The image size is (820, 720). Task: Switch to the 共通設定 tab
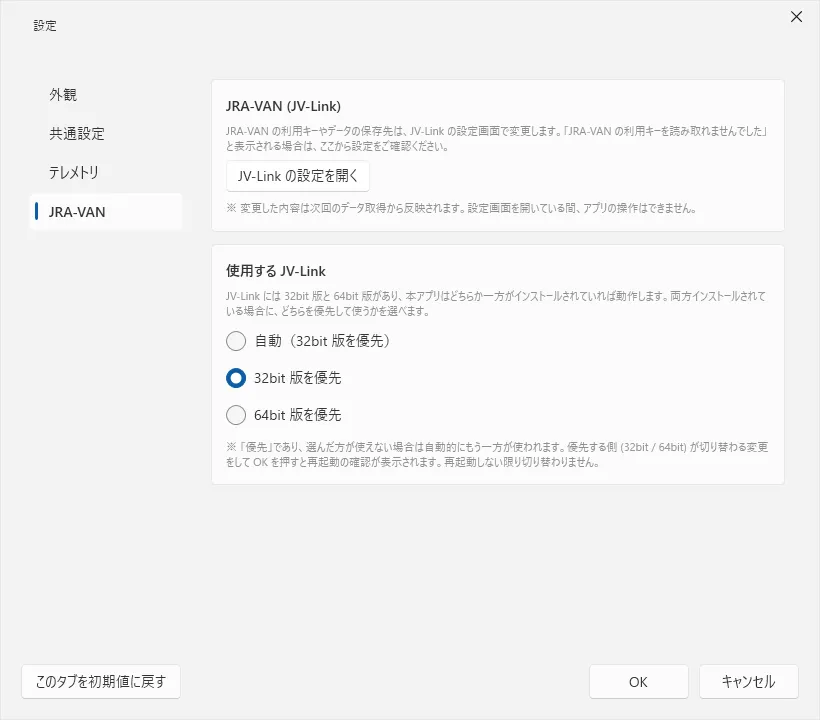point(106,134)
